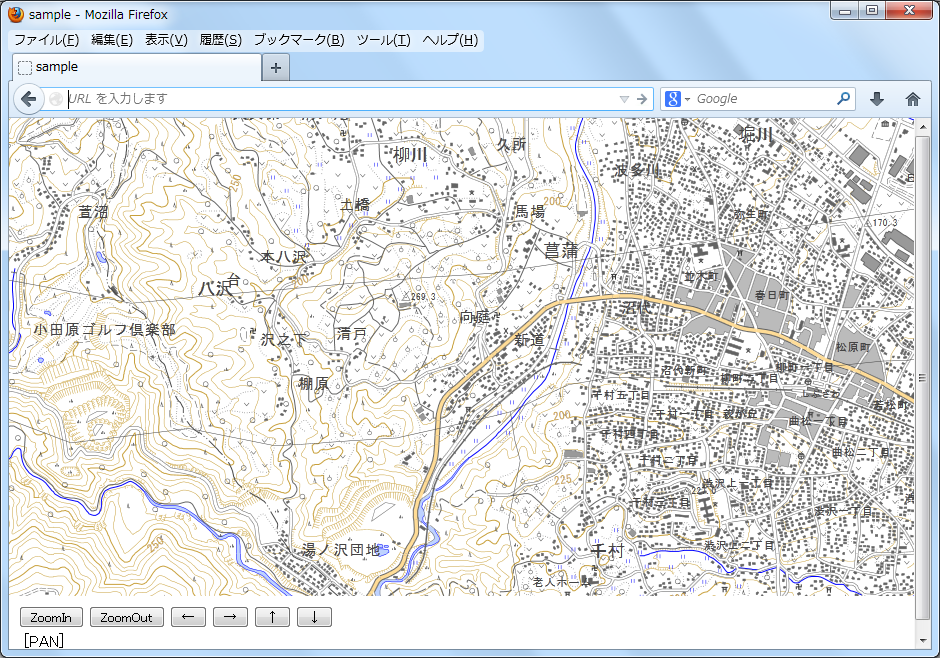Pan the map up with arrow button
Image resolution: width=940 pixels, height=658 pixels.
pos(272,617)
